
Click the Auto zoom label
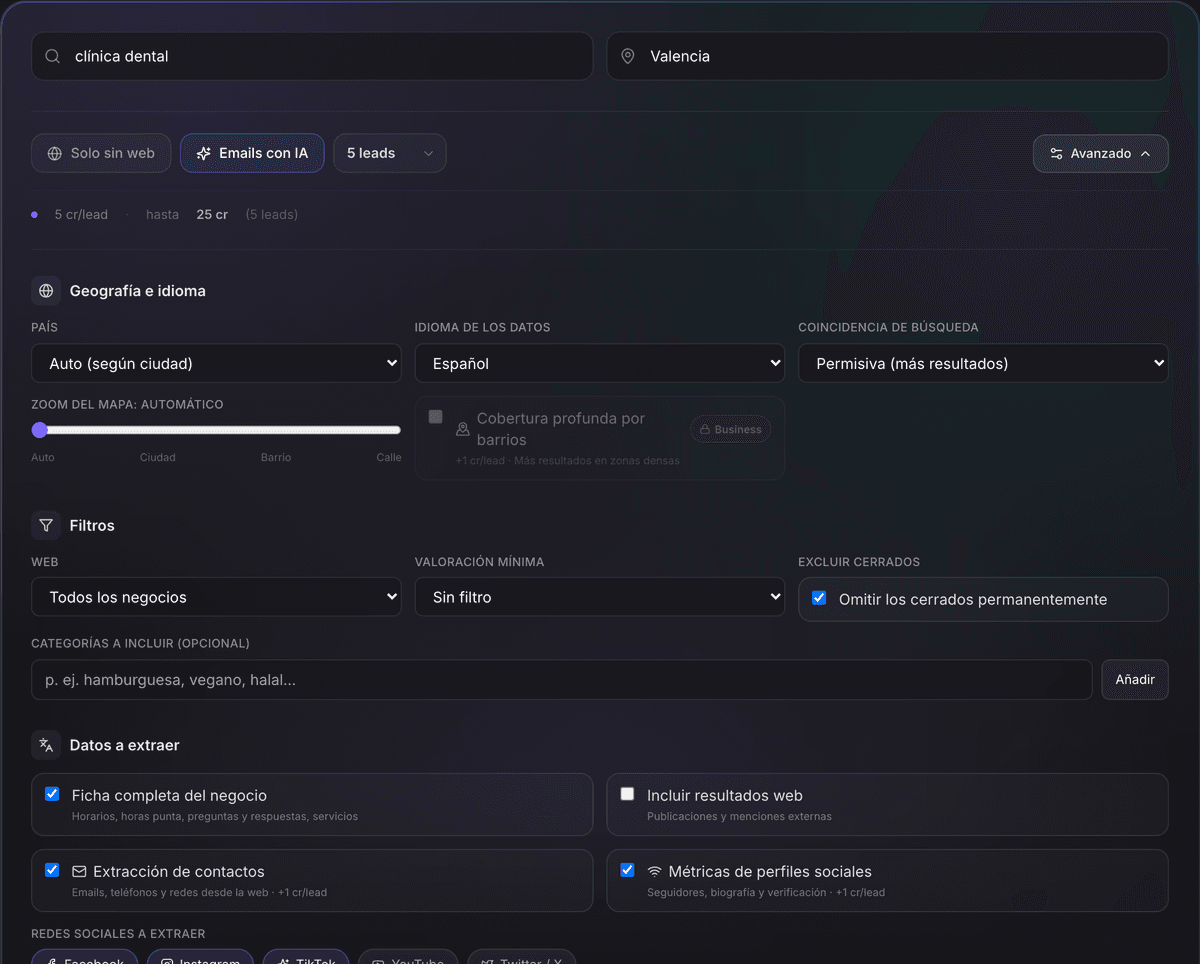pyautogui.click(x=43, y=457)
